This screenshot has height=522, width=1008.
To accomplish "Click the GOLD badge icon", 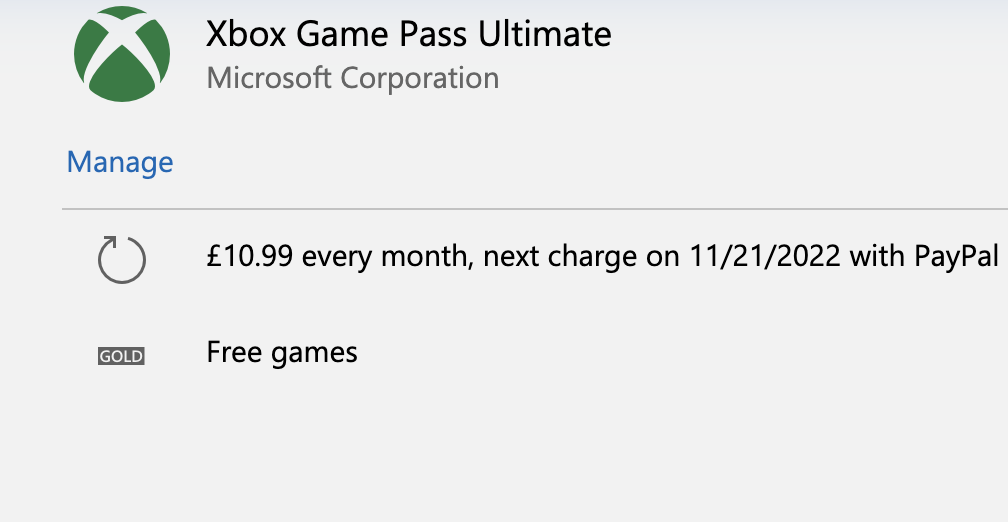I will pyautogui.click(x=122, y=356).
